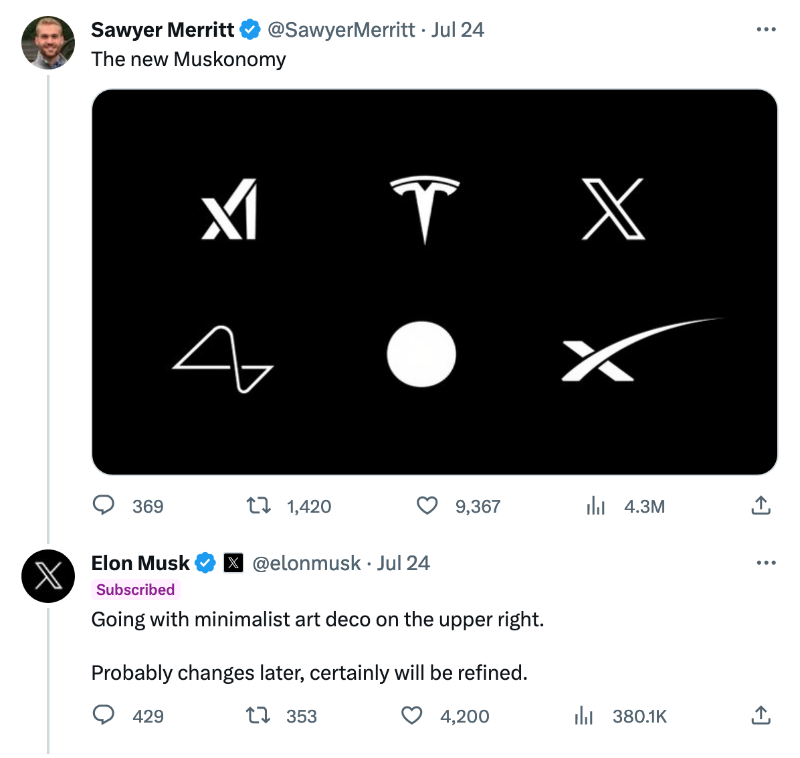Open Elon Musk's X avatar

[x=48, y=576]
